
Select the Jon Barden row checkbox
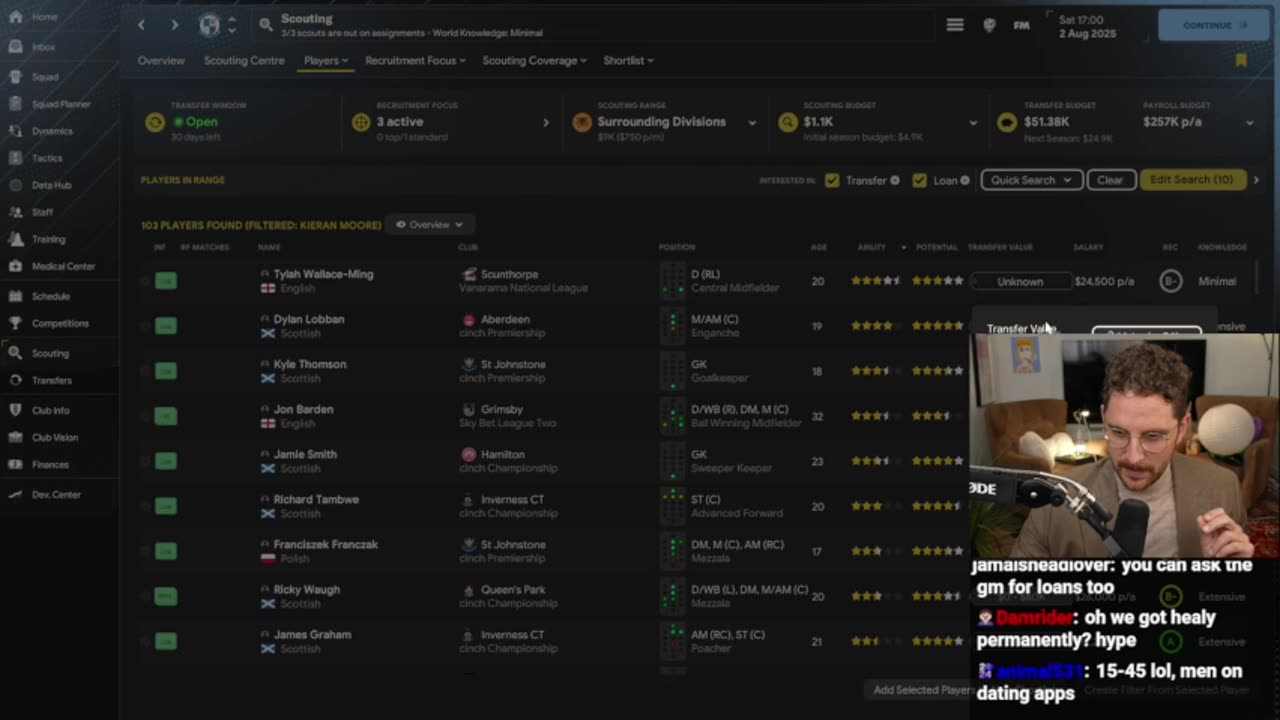point(146,416)
